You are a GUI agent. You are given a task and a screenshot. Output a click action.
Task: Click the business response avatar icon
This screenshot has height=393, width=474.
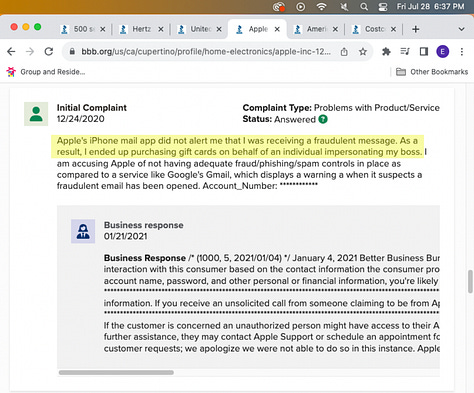(x=83, y=231)
